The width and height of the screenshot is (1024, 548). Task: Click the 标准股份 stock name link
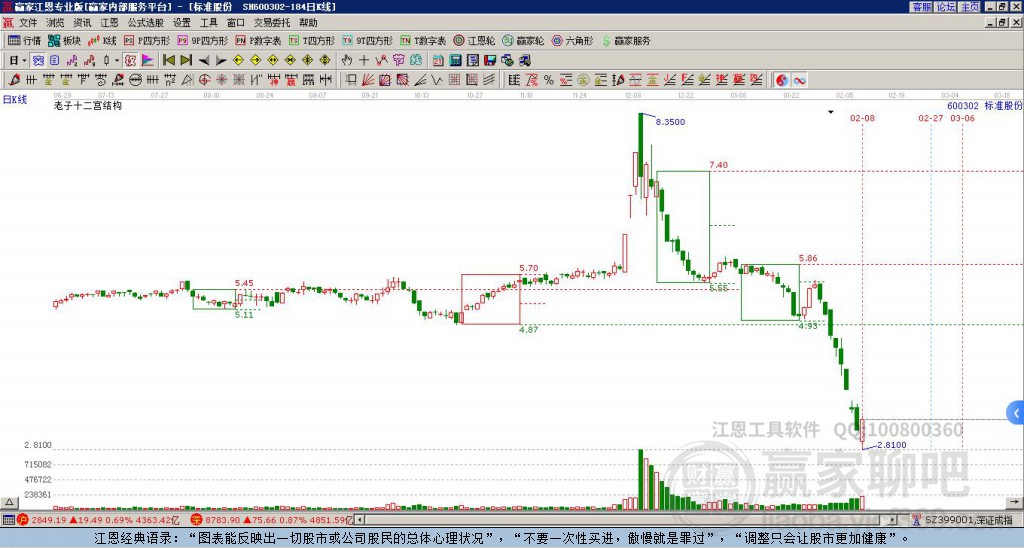pos(1003,106)
